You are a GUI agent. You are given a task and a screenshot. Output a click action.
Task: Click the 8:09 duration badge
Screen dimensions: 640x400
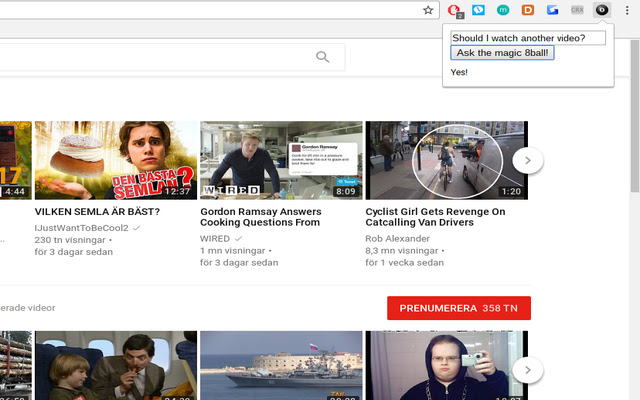[x=346, y=191]
